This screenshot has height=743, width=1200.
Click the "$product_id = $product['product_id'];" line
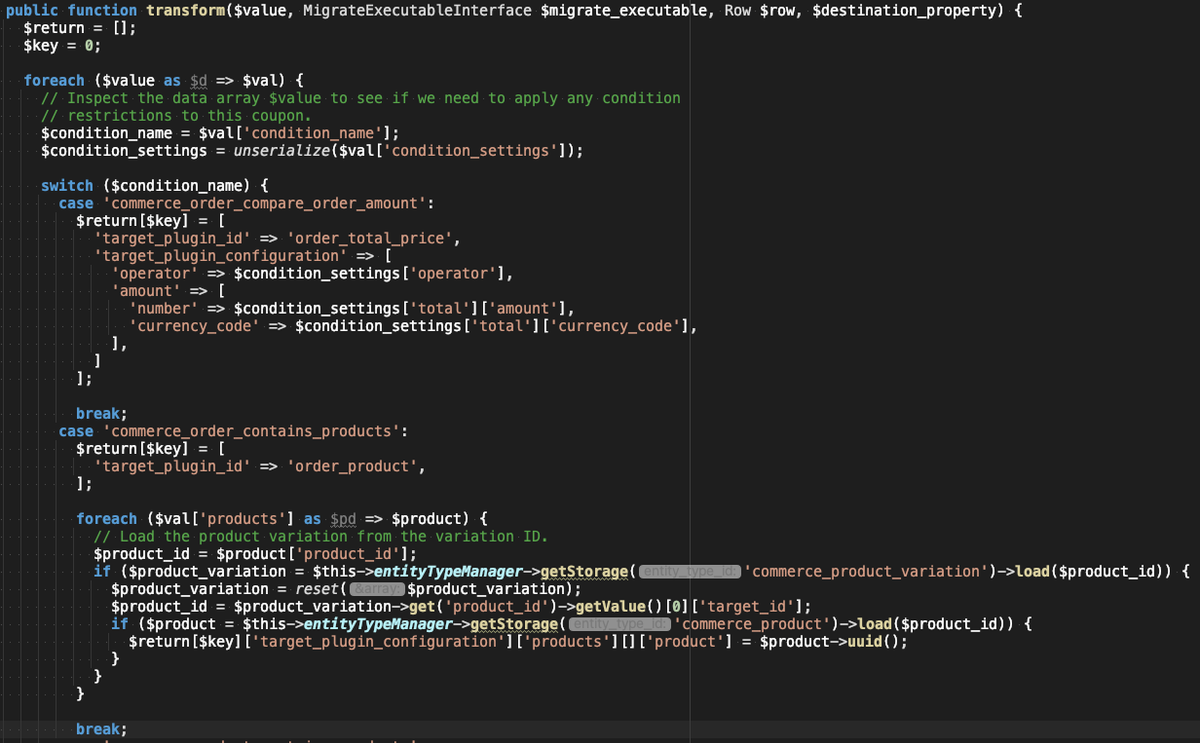pos(255,554)
